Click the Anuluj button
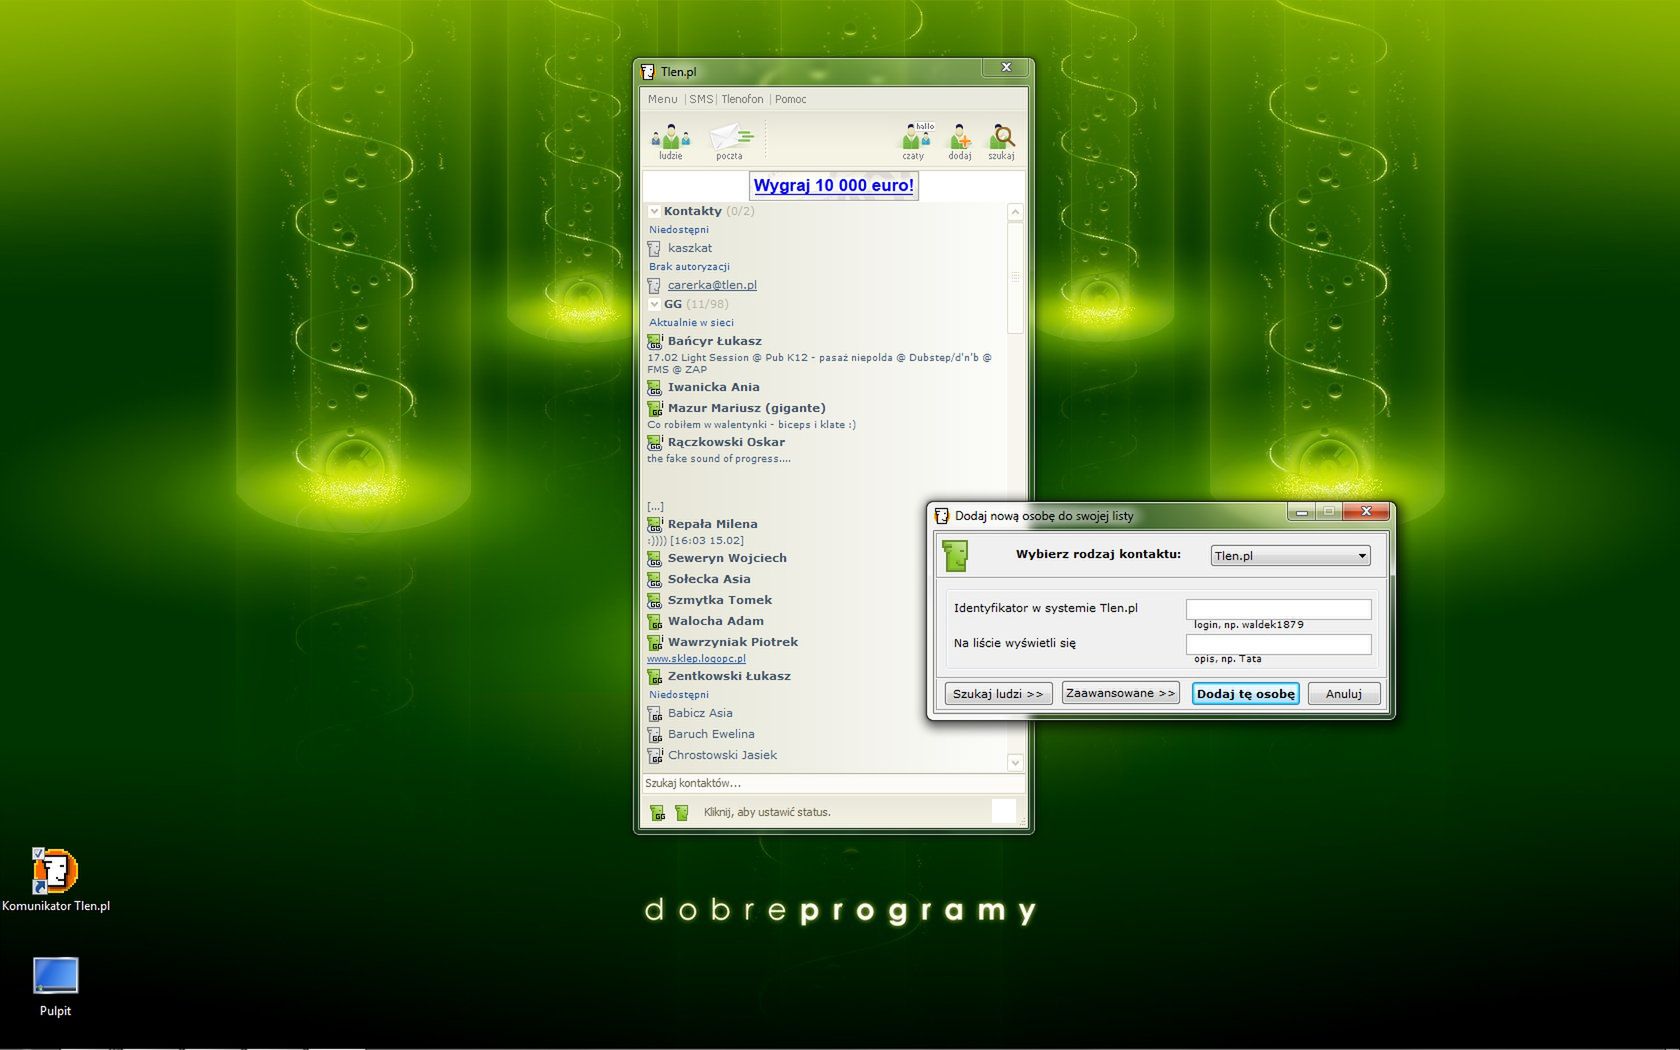Image resolution: width=1680 pixels, height=1050 pixels. tap(1343, 693)
